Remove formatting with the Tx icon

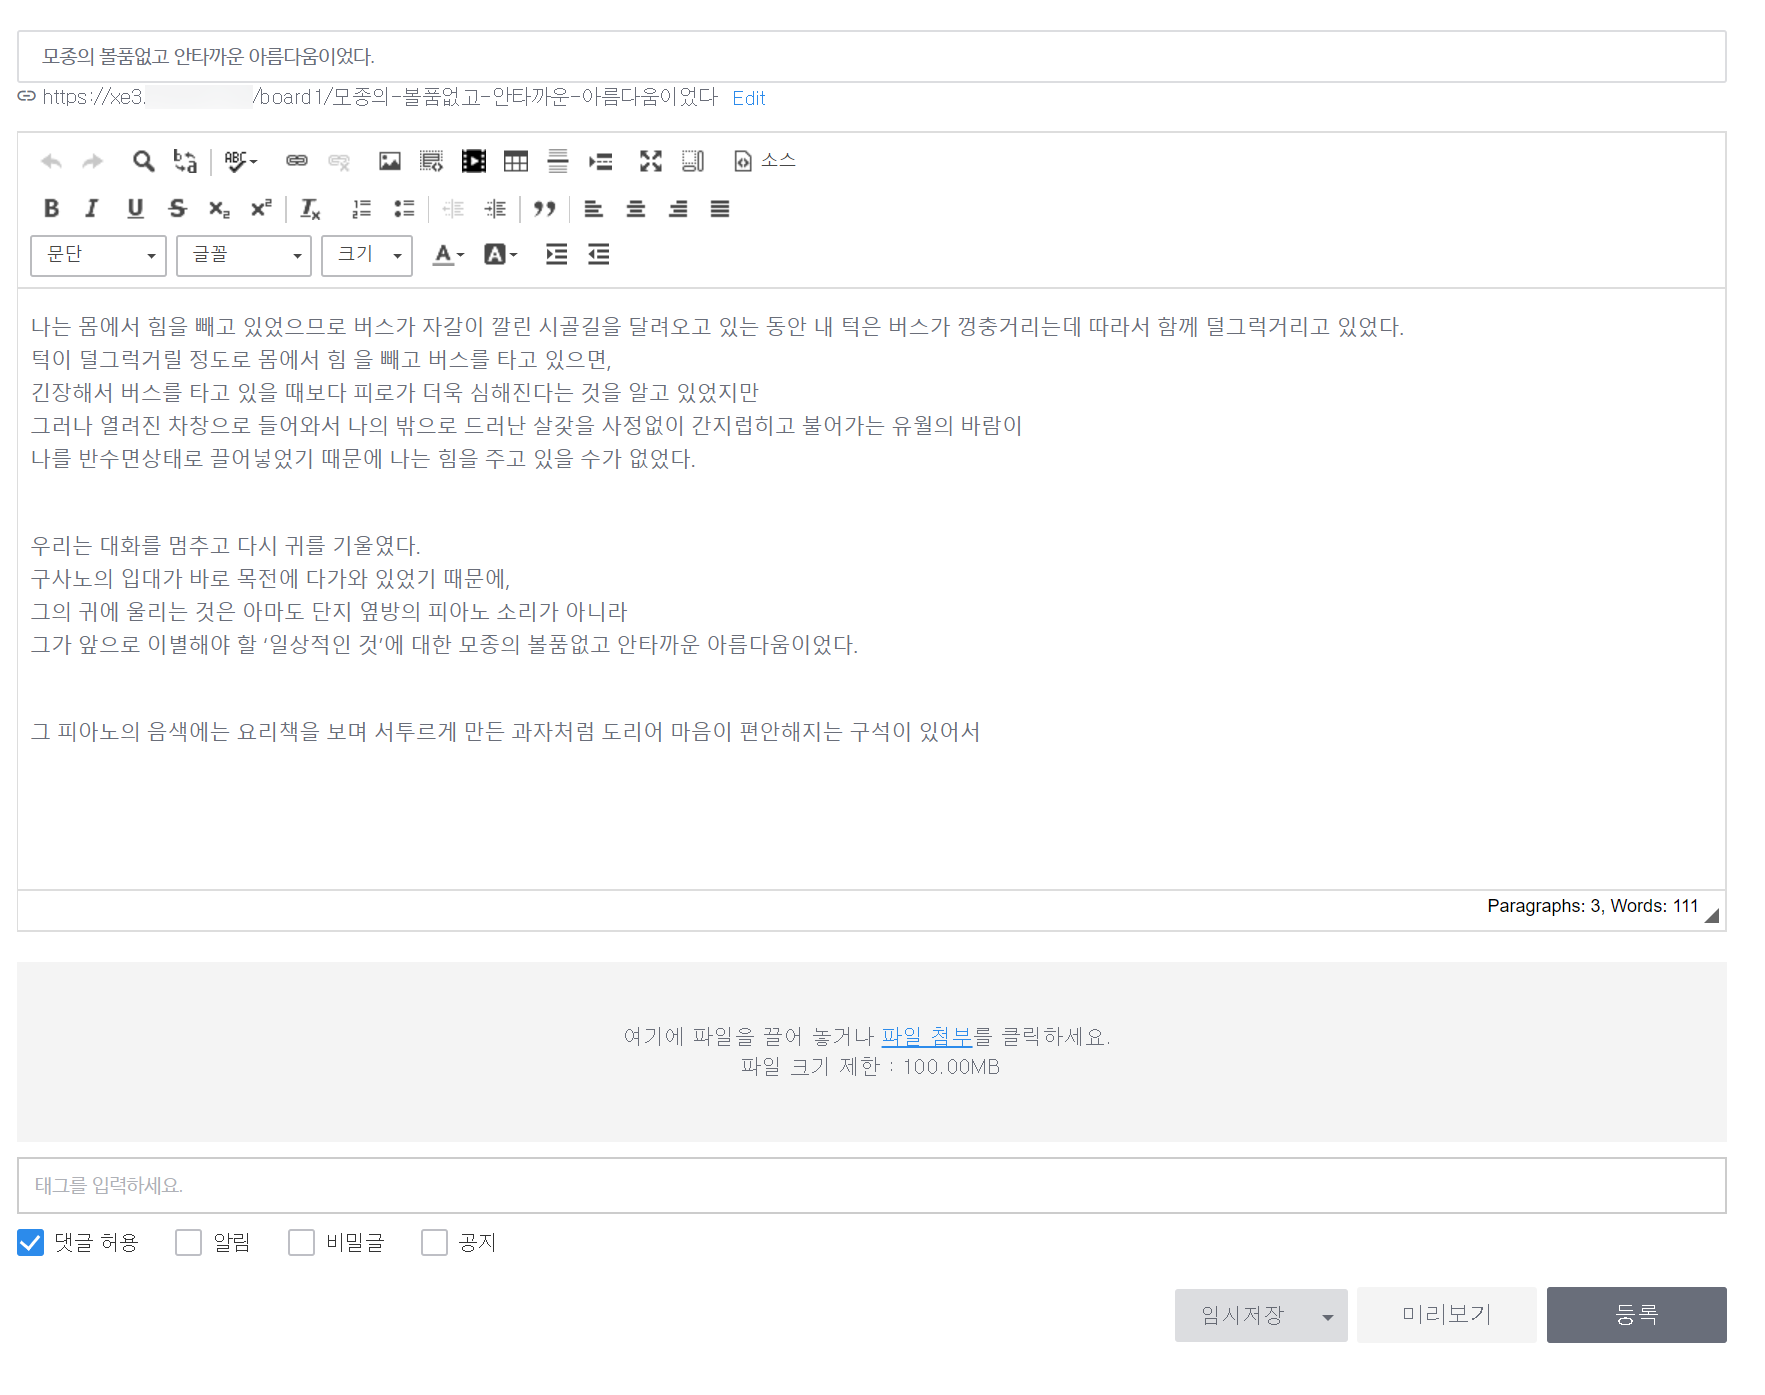(311, 208)
